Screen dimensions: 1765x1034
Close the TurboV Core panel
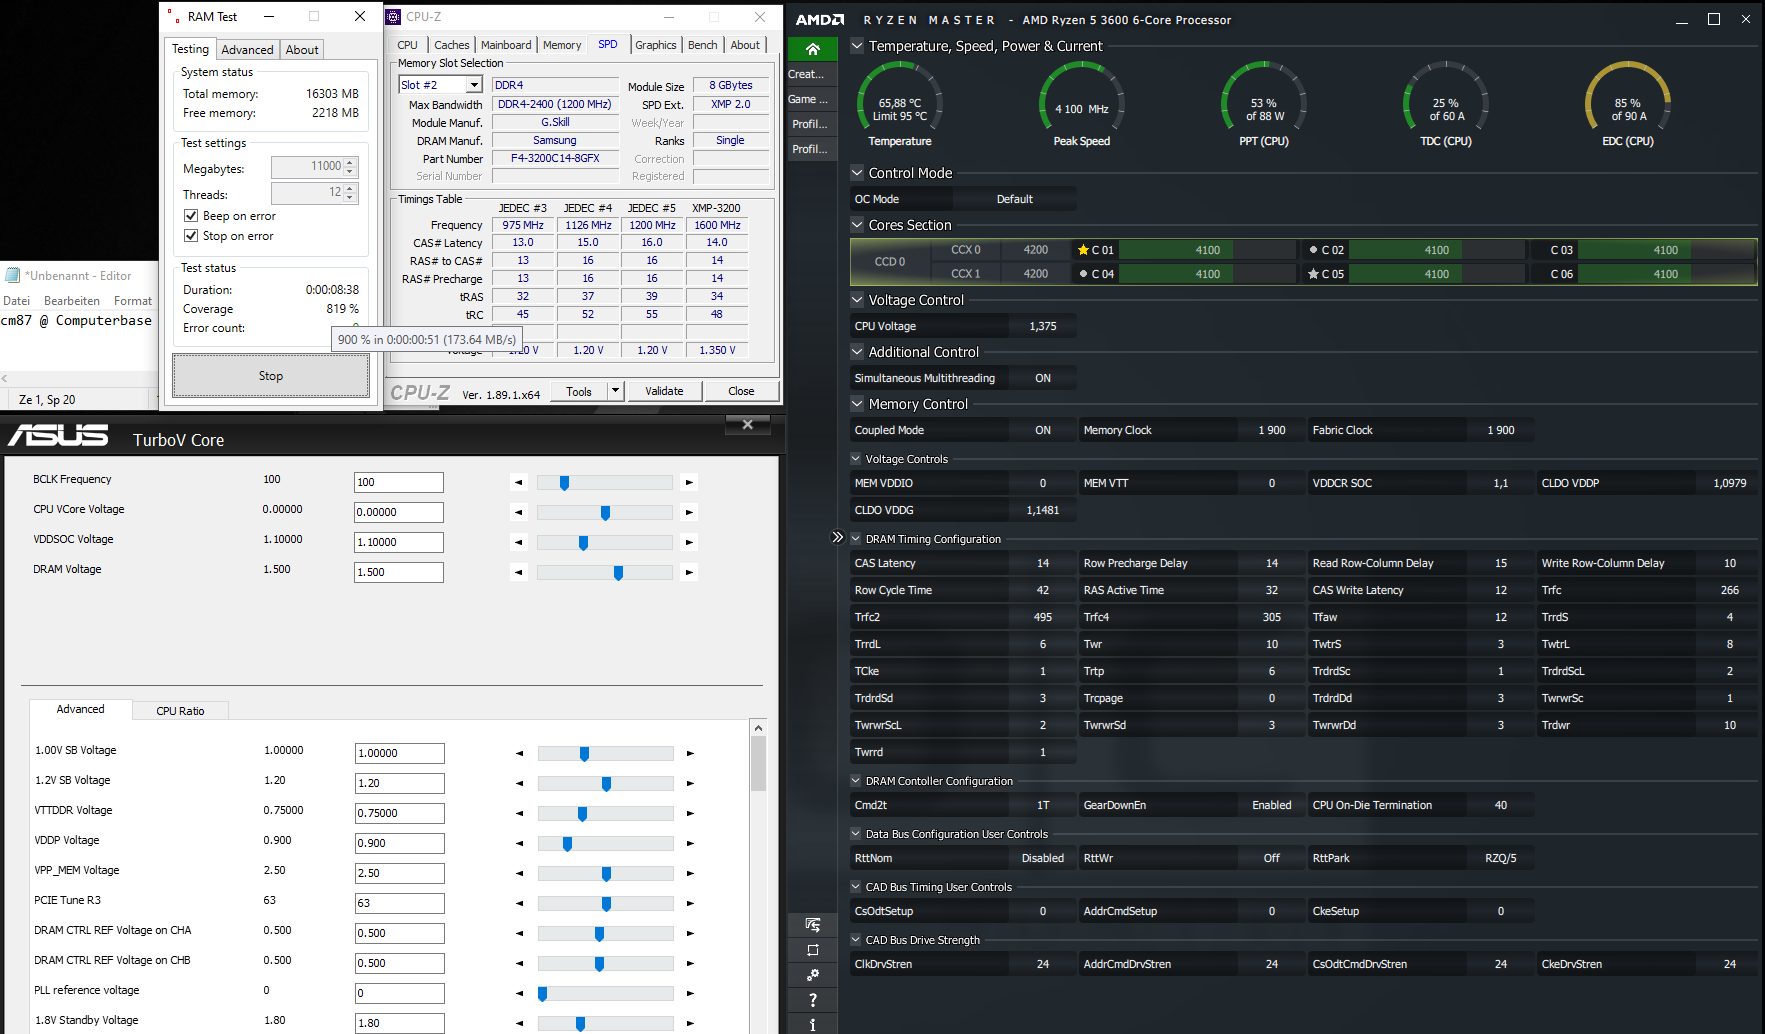tap(747, 425)
